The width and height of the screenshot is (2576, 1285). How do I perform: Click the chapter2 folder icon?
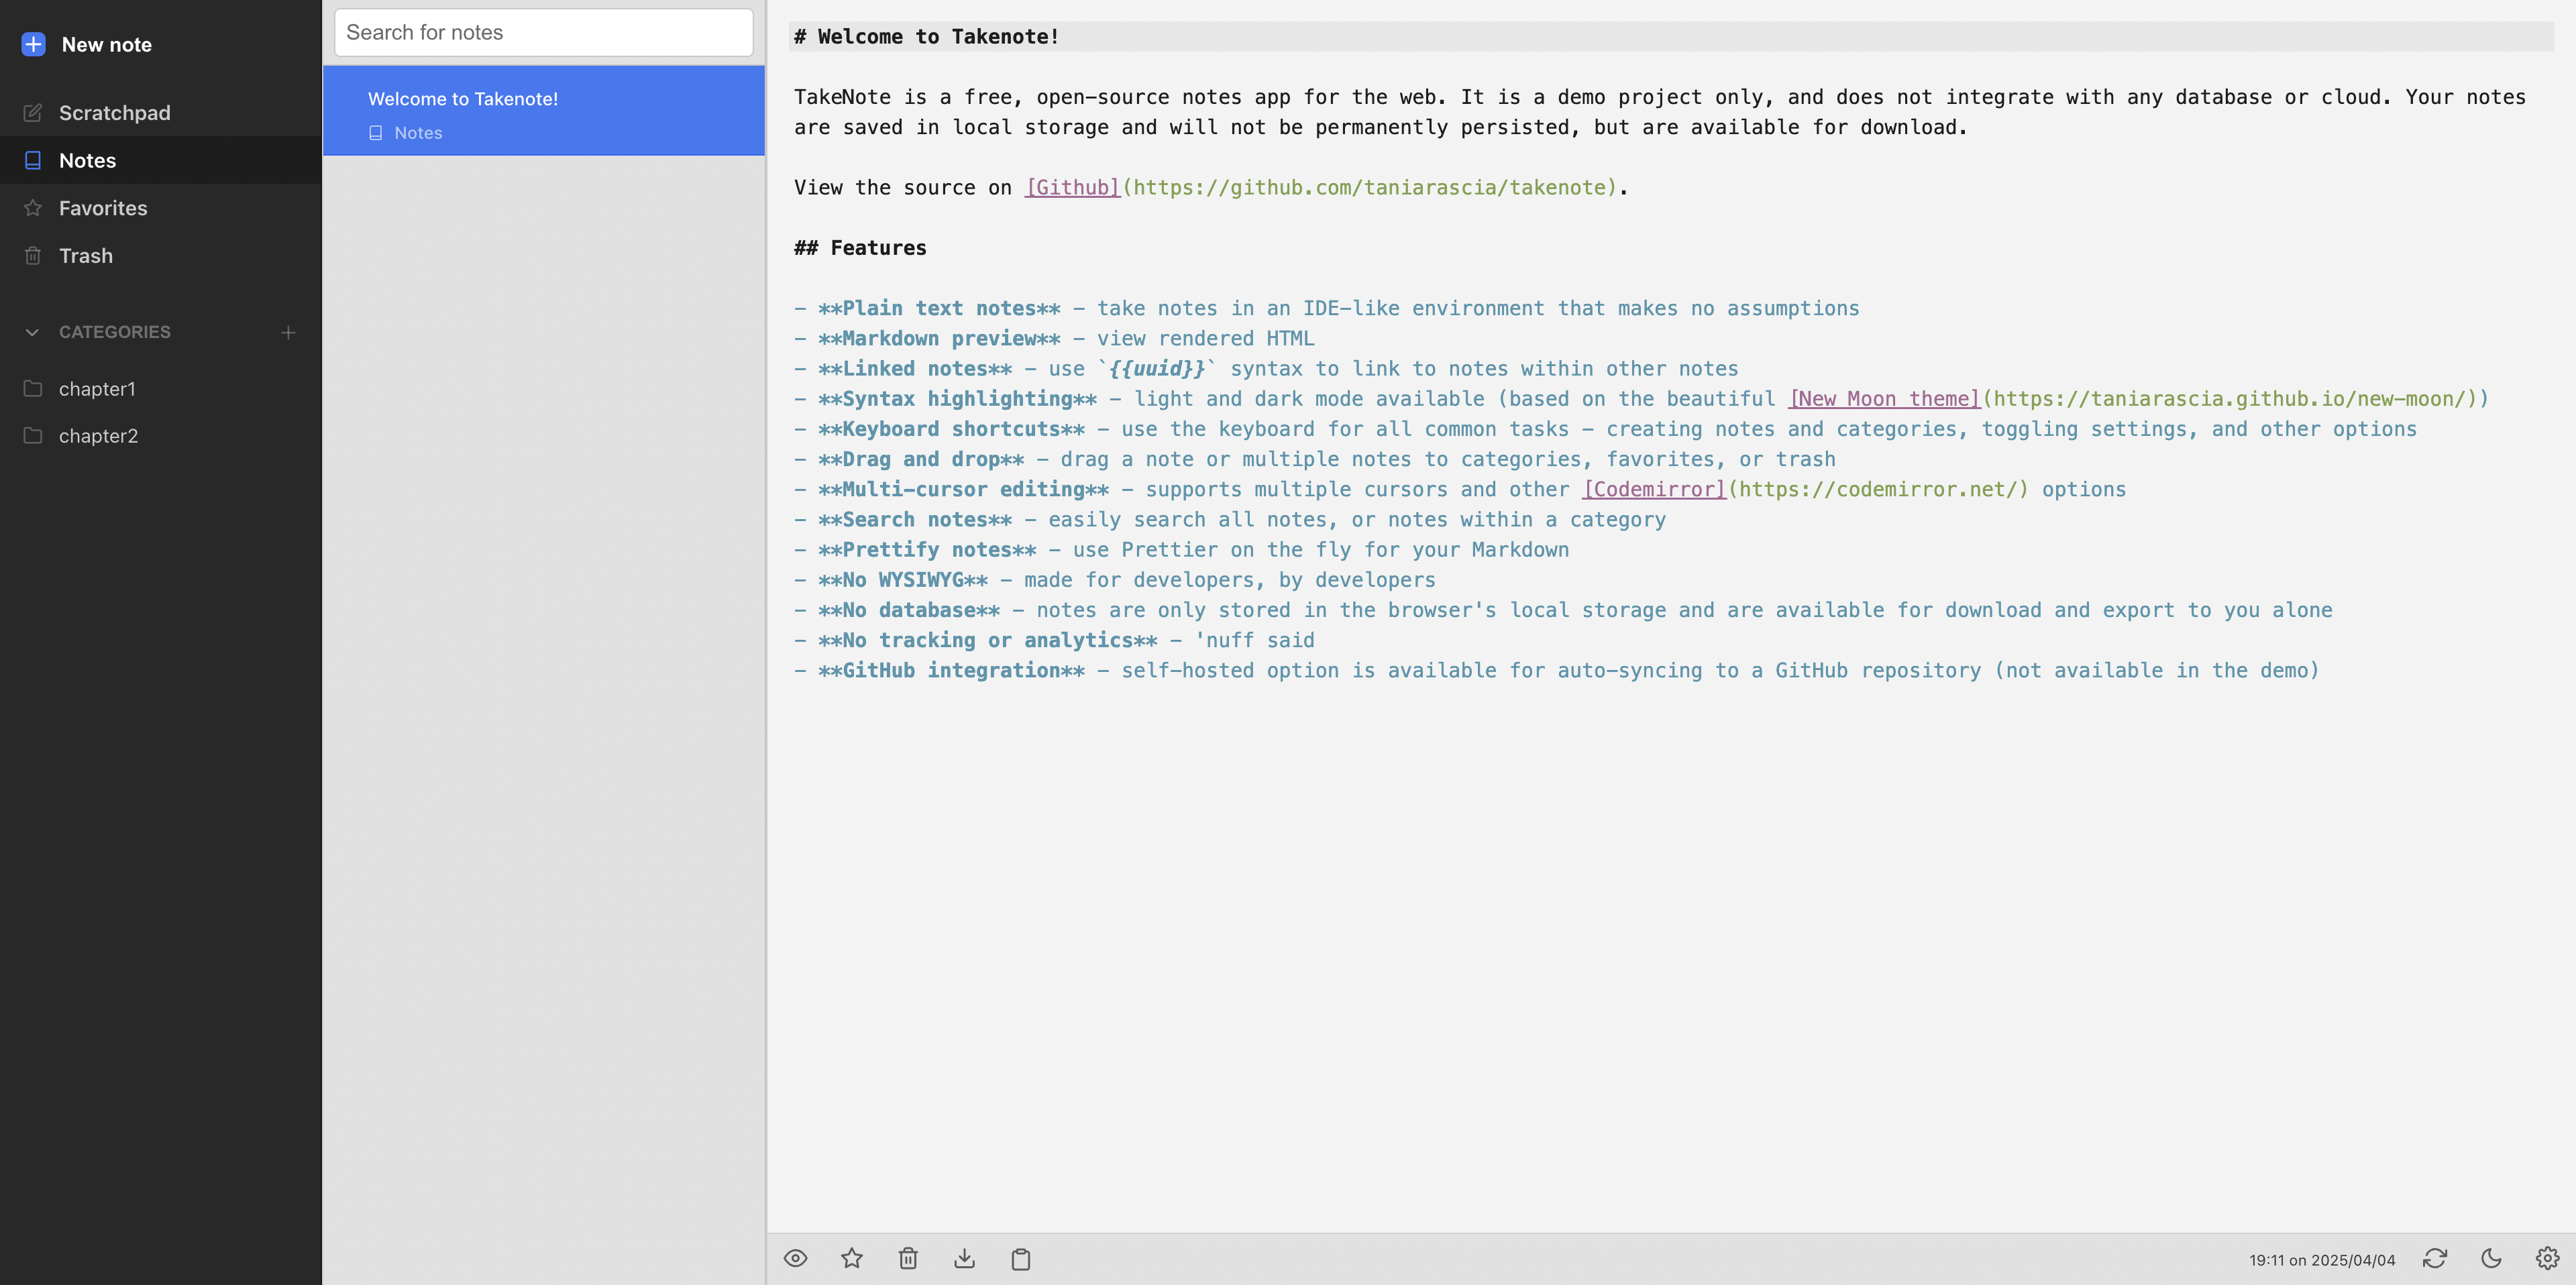(x=33, y=435)
